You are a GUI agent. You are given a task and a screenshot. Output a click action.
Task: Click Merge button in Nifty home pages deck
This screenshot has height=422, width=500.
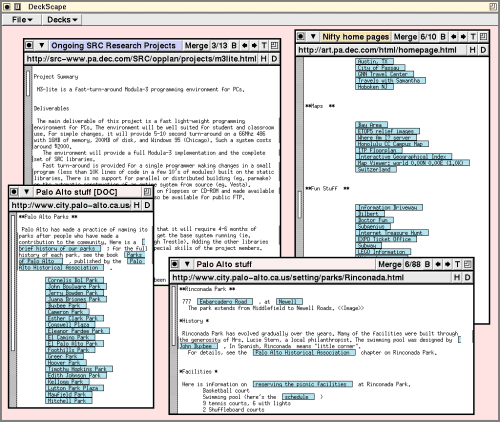(x=405, y=37)
